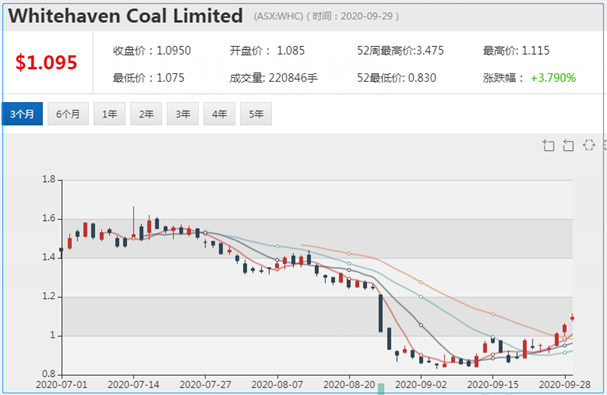This screenshot has width=607, height=395.
Task: Click the 1.2 y-axis label
Action: pyautogui.click(x=49, y=297)
